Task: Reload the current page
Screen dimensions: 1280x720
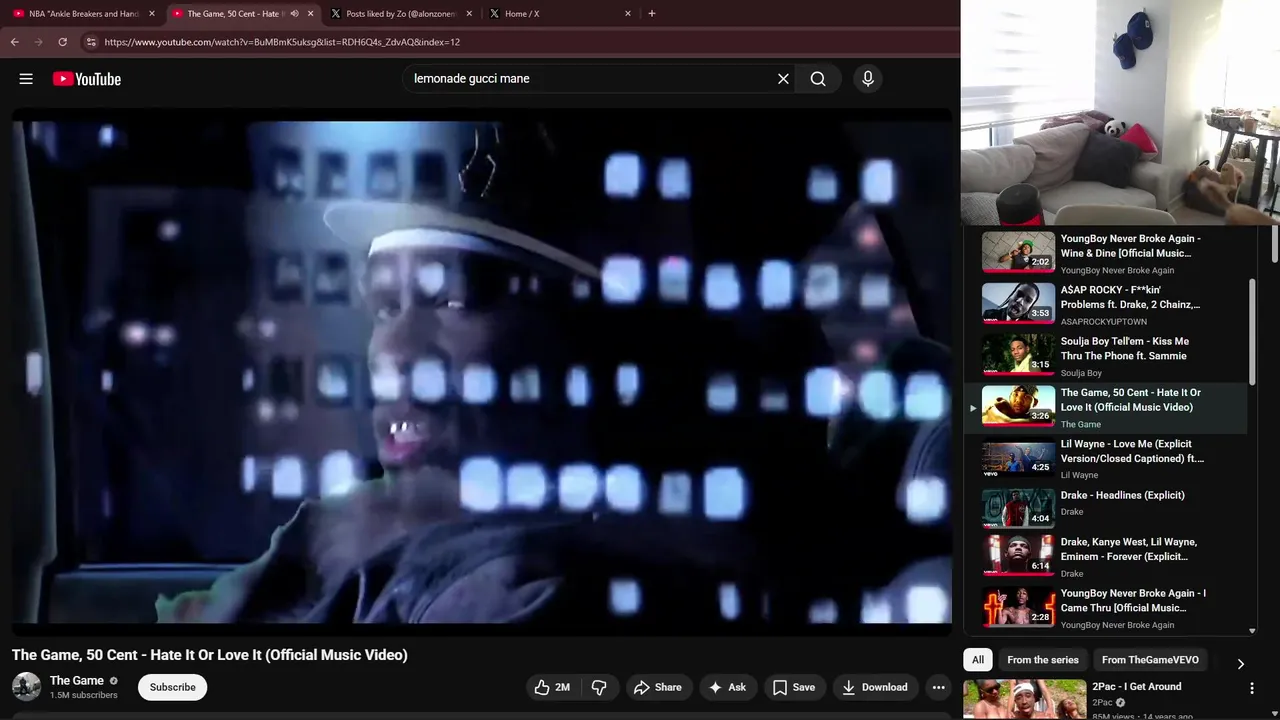Action: (x=62, y=42)
